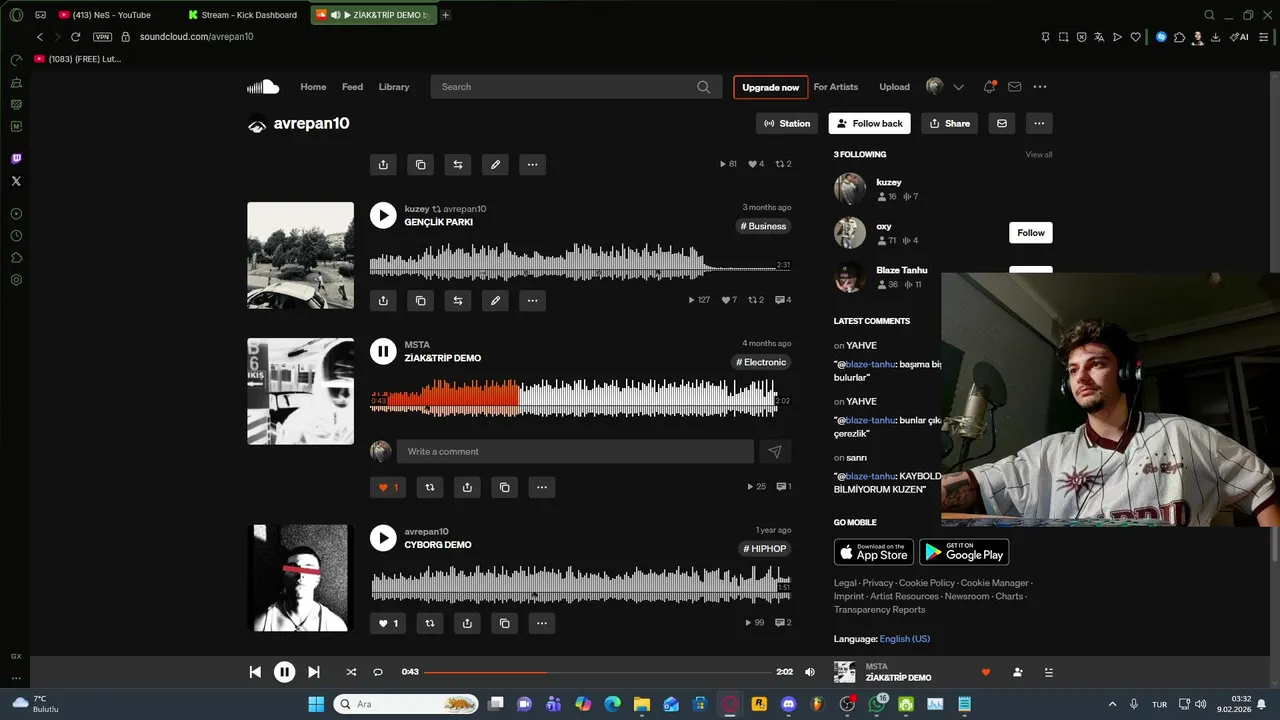Click the profile Share button
Viewport: 1280px width, 720px height.
(949, 123)
